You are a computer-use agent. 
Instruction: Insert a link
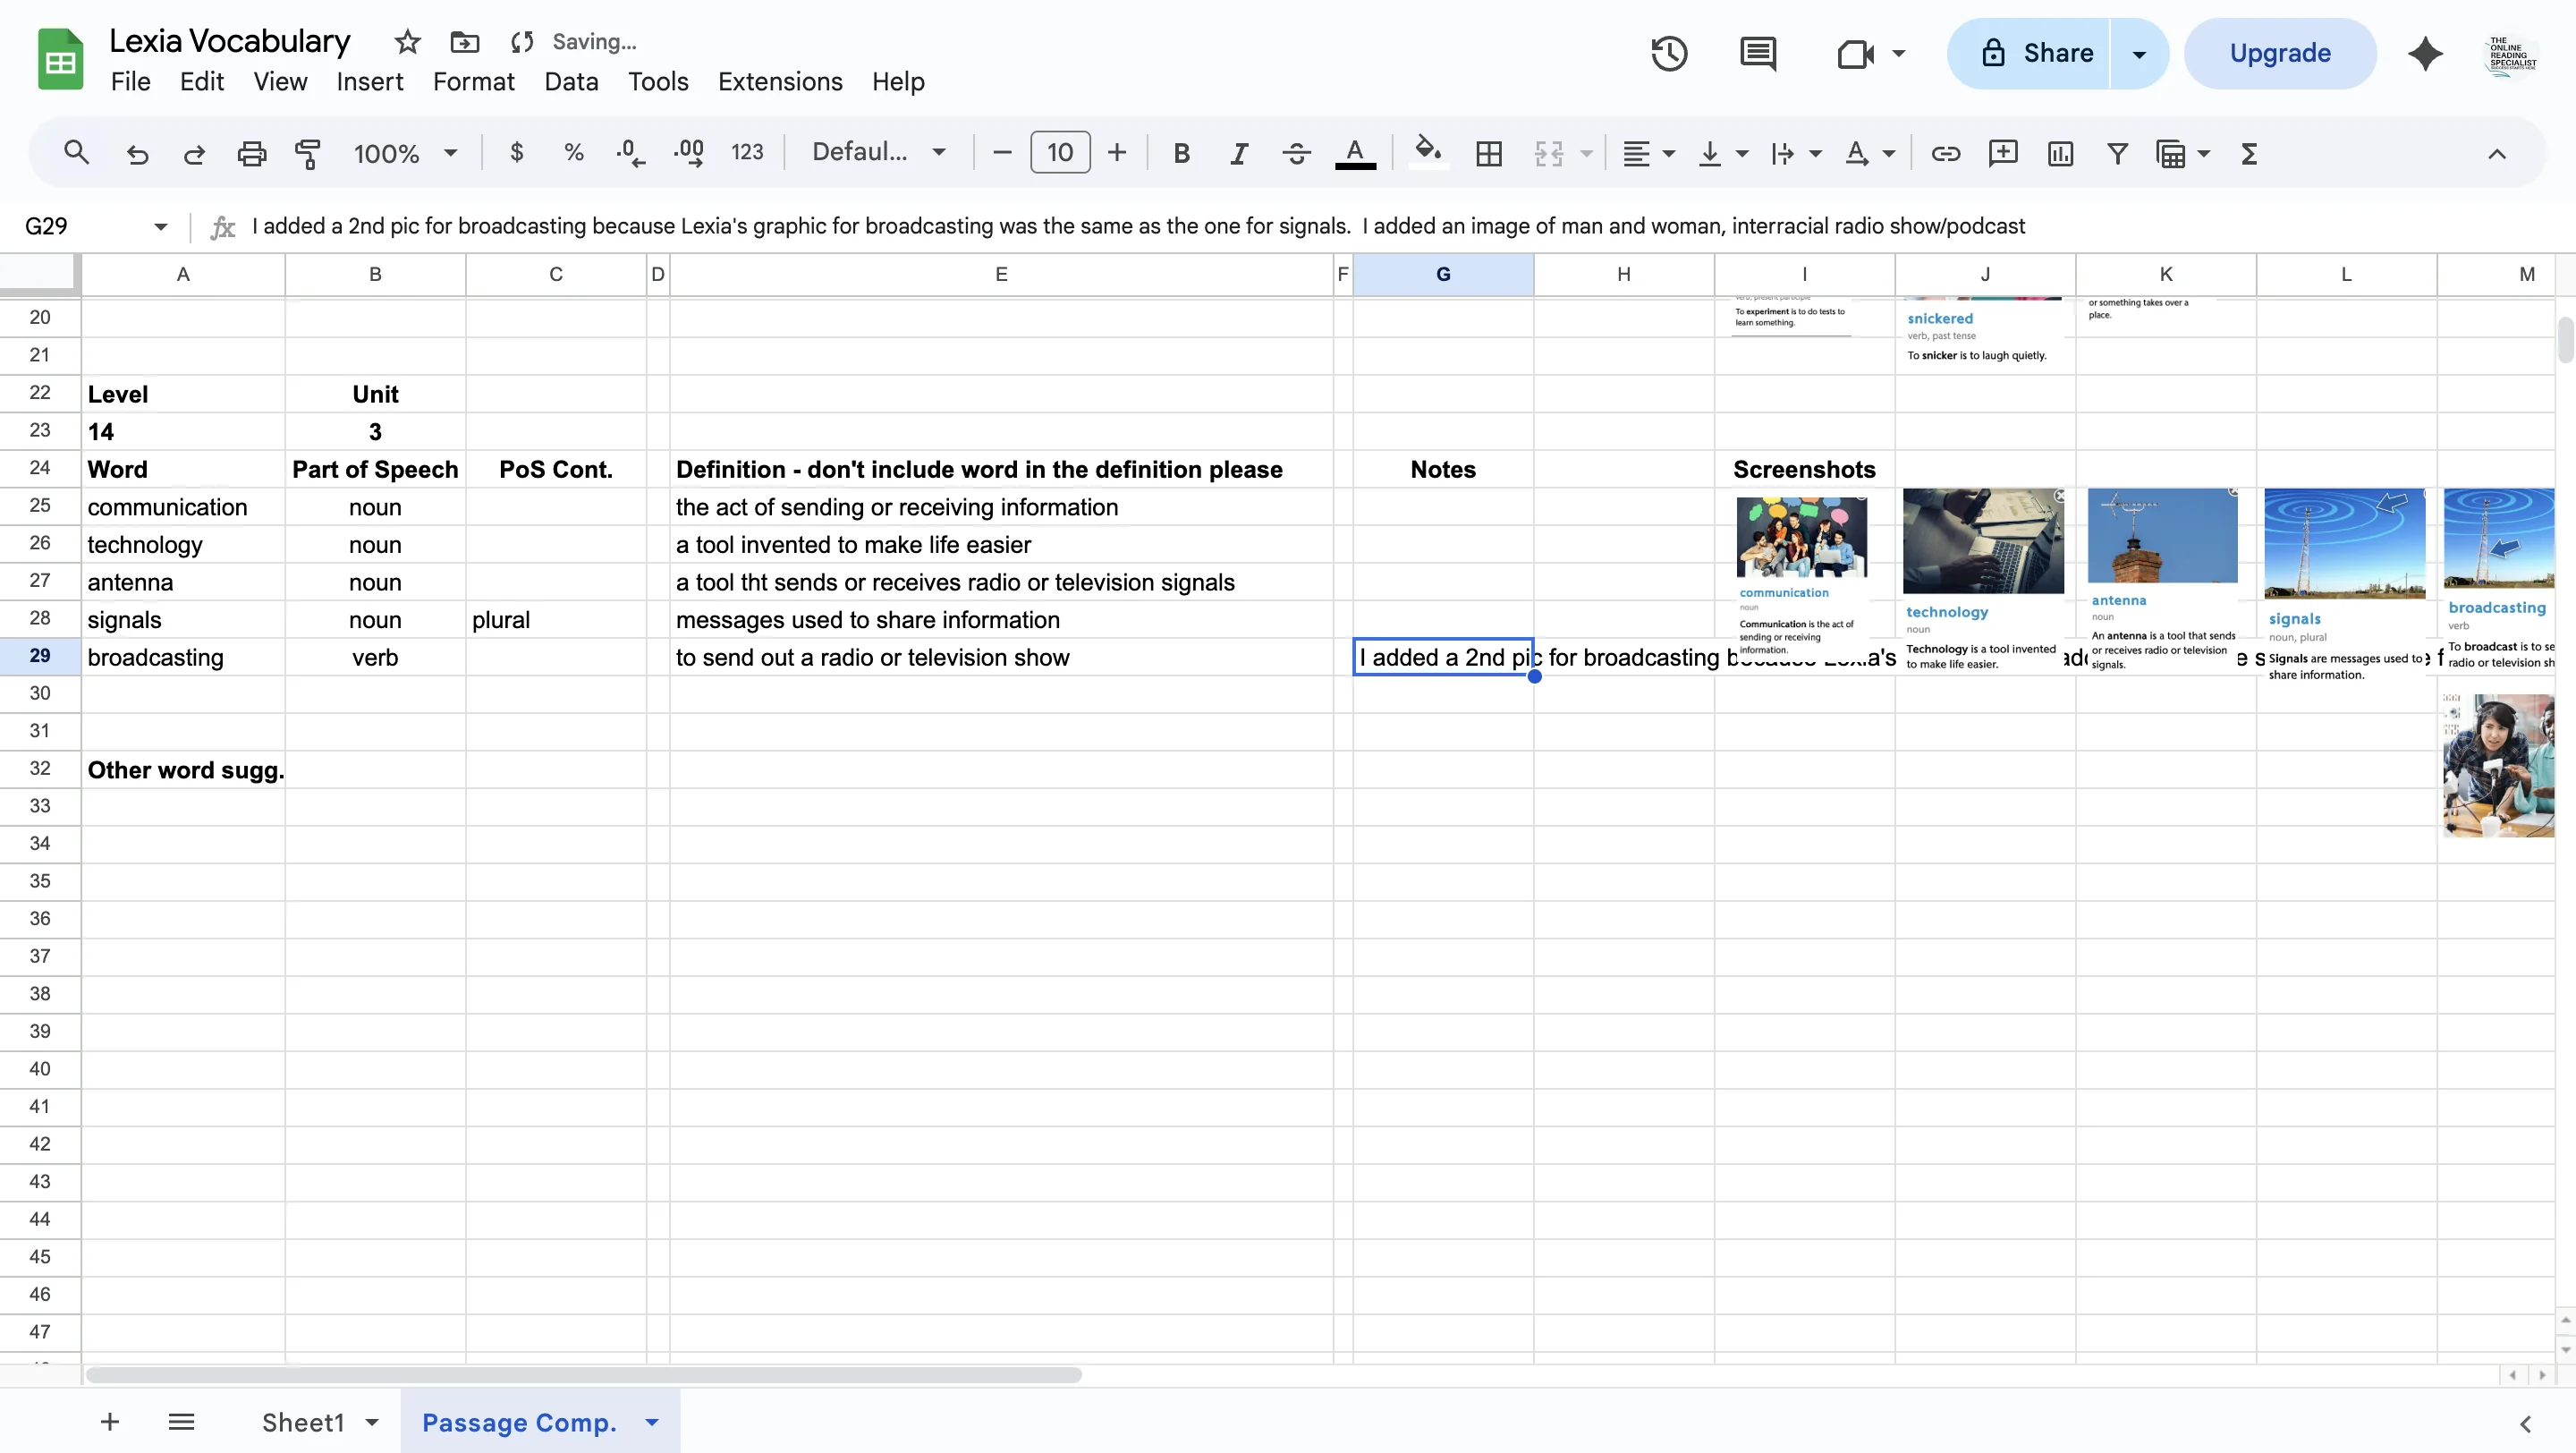(x=1945, y=153)
